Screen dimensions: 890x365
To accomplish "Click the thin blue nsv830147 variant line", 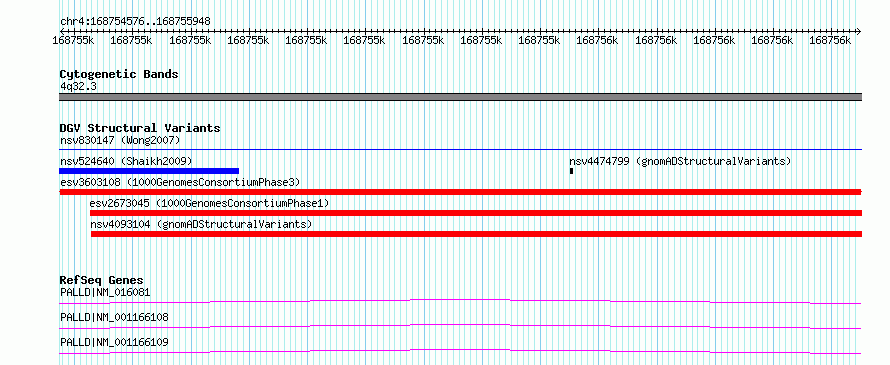I will pyautogui.click(x=460, y=150).
